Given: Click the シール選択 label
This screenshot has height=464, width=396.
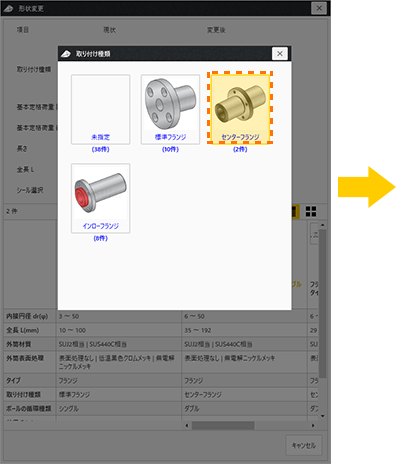Looking at the screenshot, I should click(30, 190).
